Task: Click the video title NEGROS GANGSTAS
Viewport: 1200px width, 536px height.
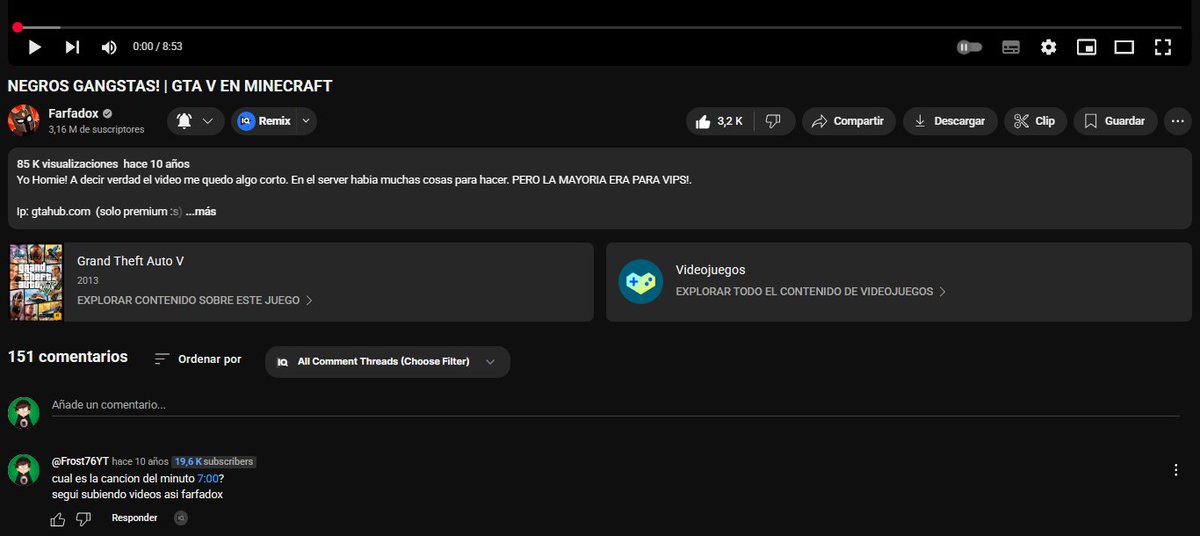Action: pyautogui.click(x=170, y=86)
